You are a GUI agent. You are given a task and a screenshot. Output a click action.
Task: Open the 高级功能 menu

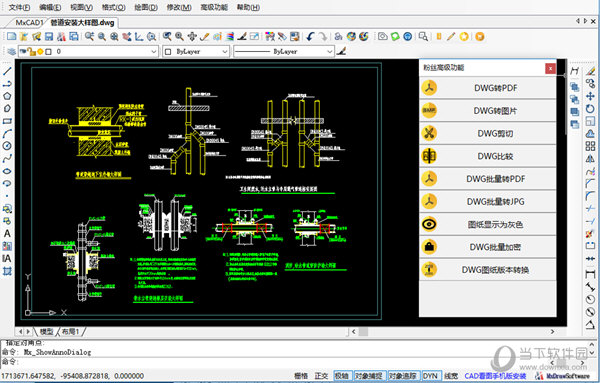pyautogui.click(x=214, y=7)
